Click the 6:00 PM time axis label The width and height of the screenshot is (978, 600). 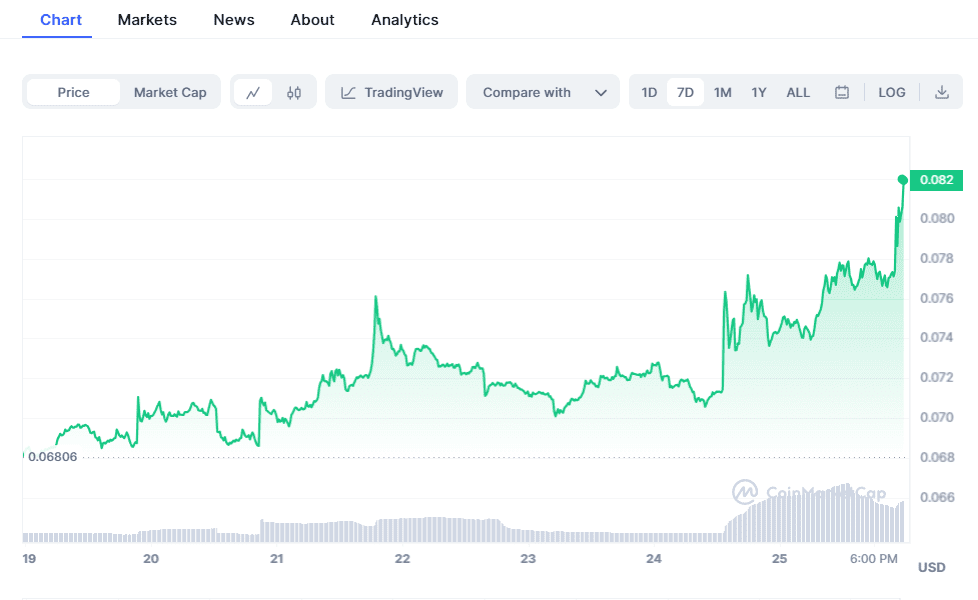coord(873,558)
